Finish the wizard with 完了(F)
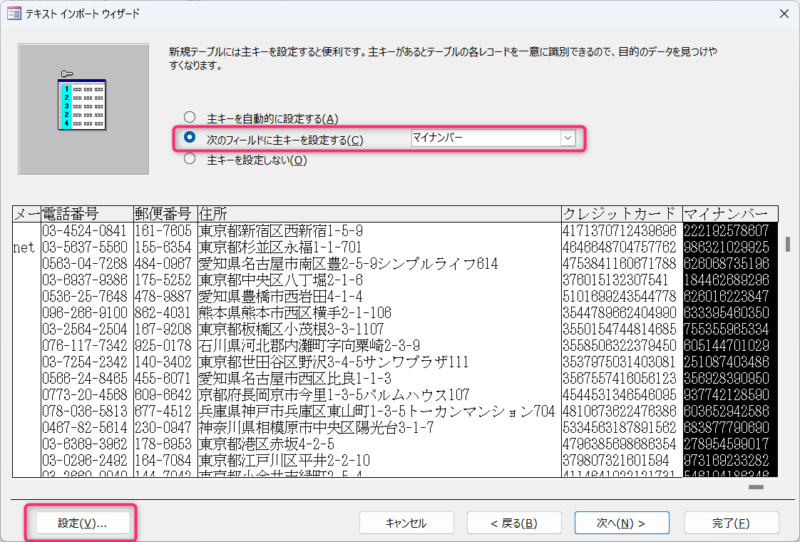The image size is (800, 542). (731, 523)
